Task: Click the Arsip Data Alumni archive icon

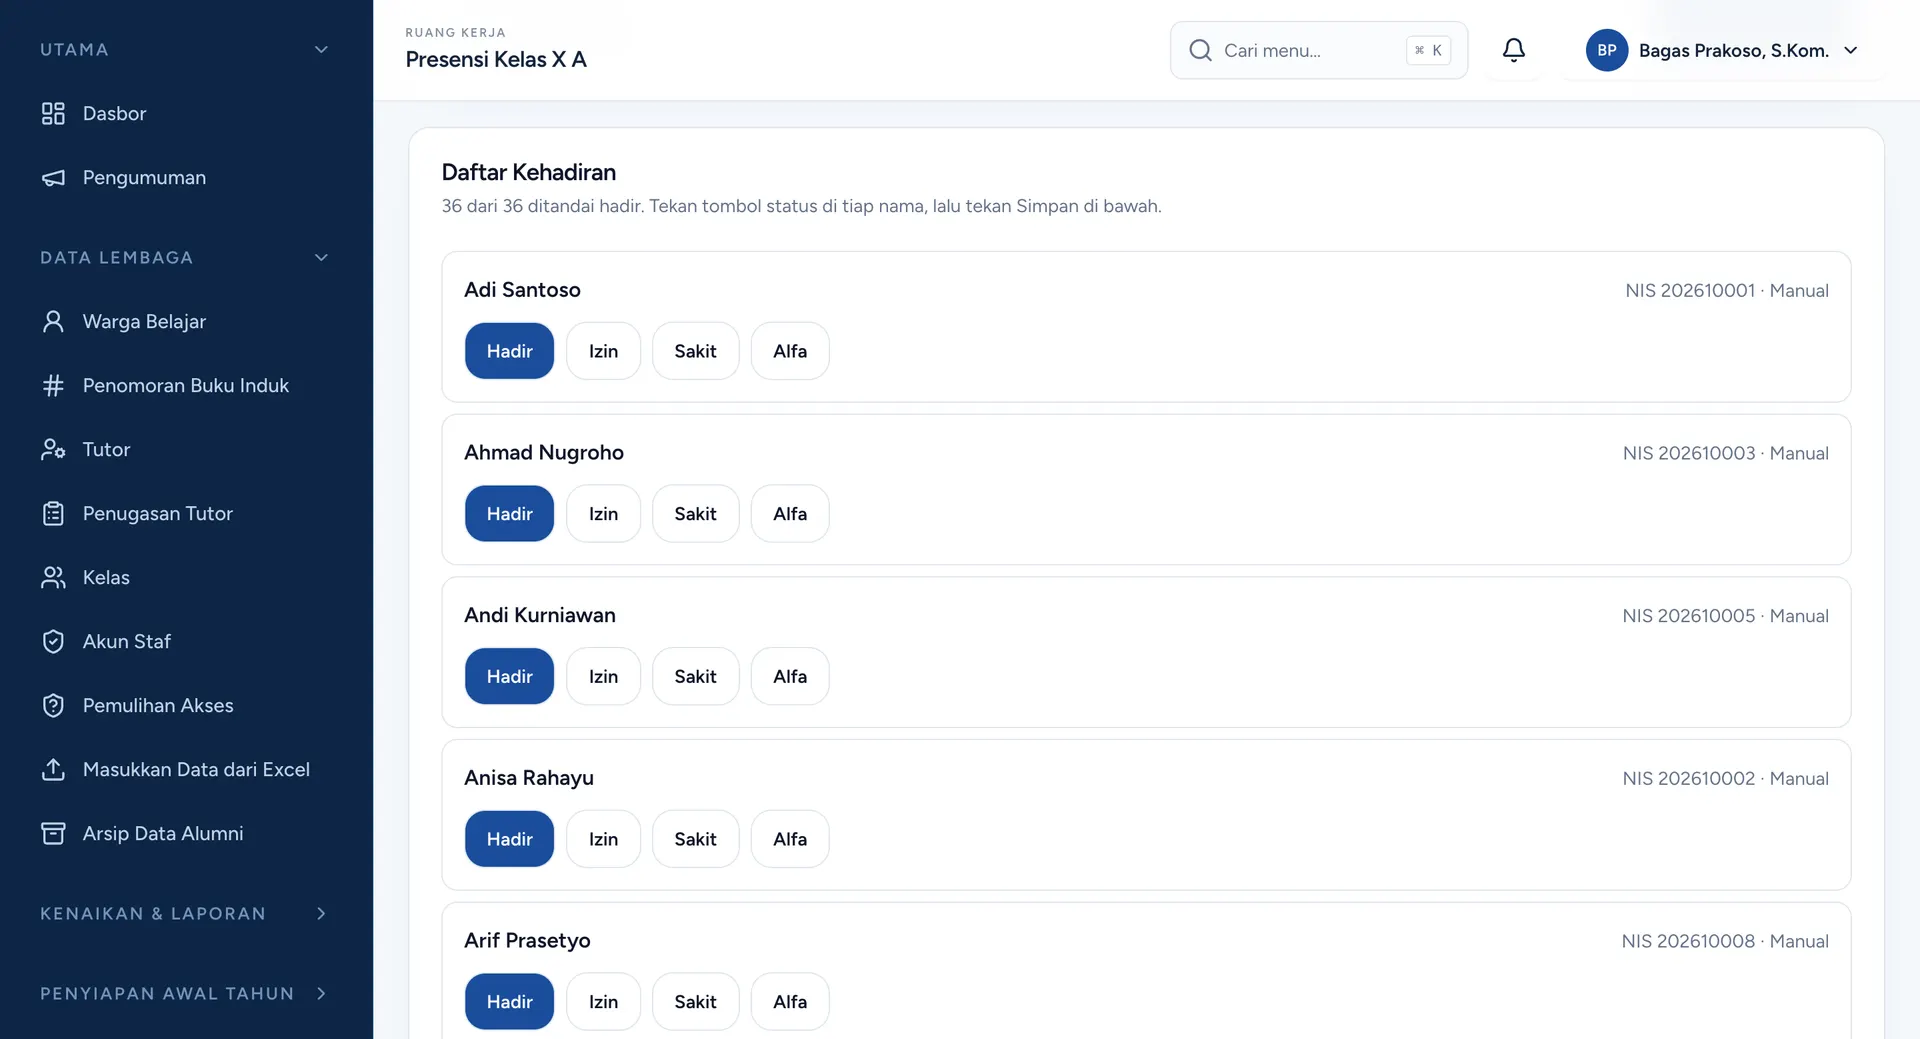Action: (53, 833)
